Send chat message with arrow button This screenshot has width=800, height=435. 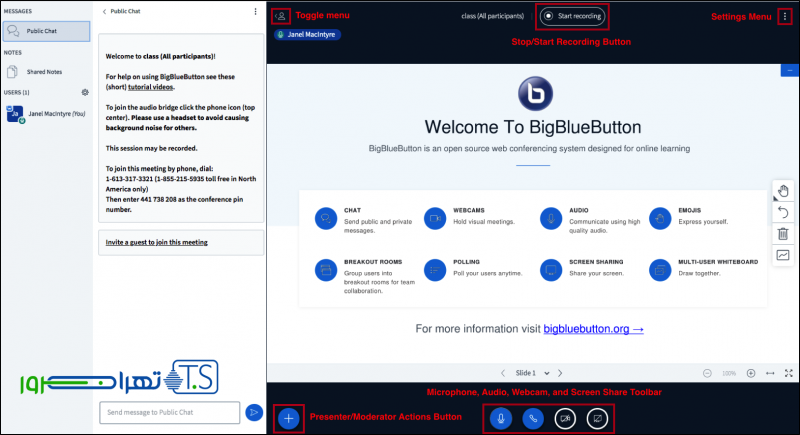point(254,412)
